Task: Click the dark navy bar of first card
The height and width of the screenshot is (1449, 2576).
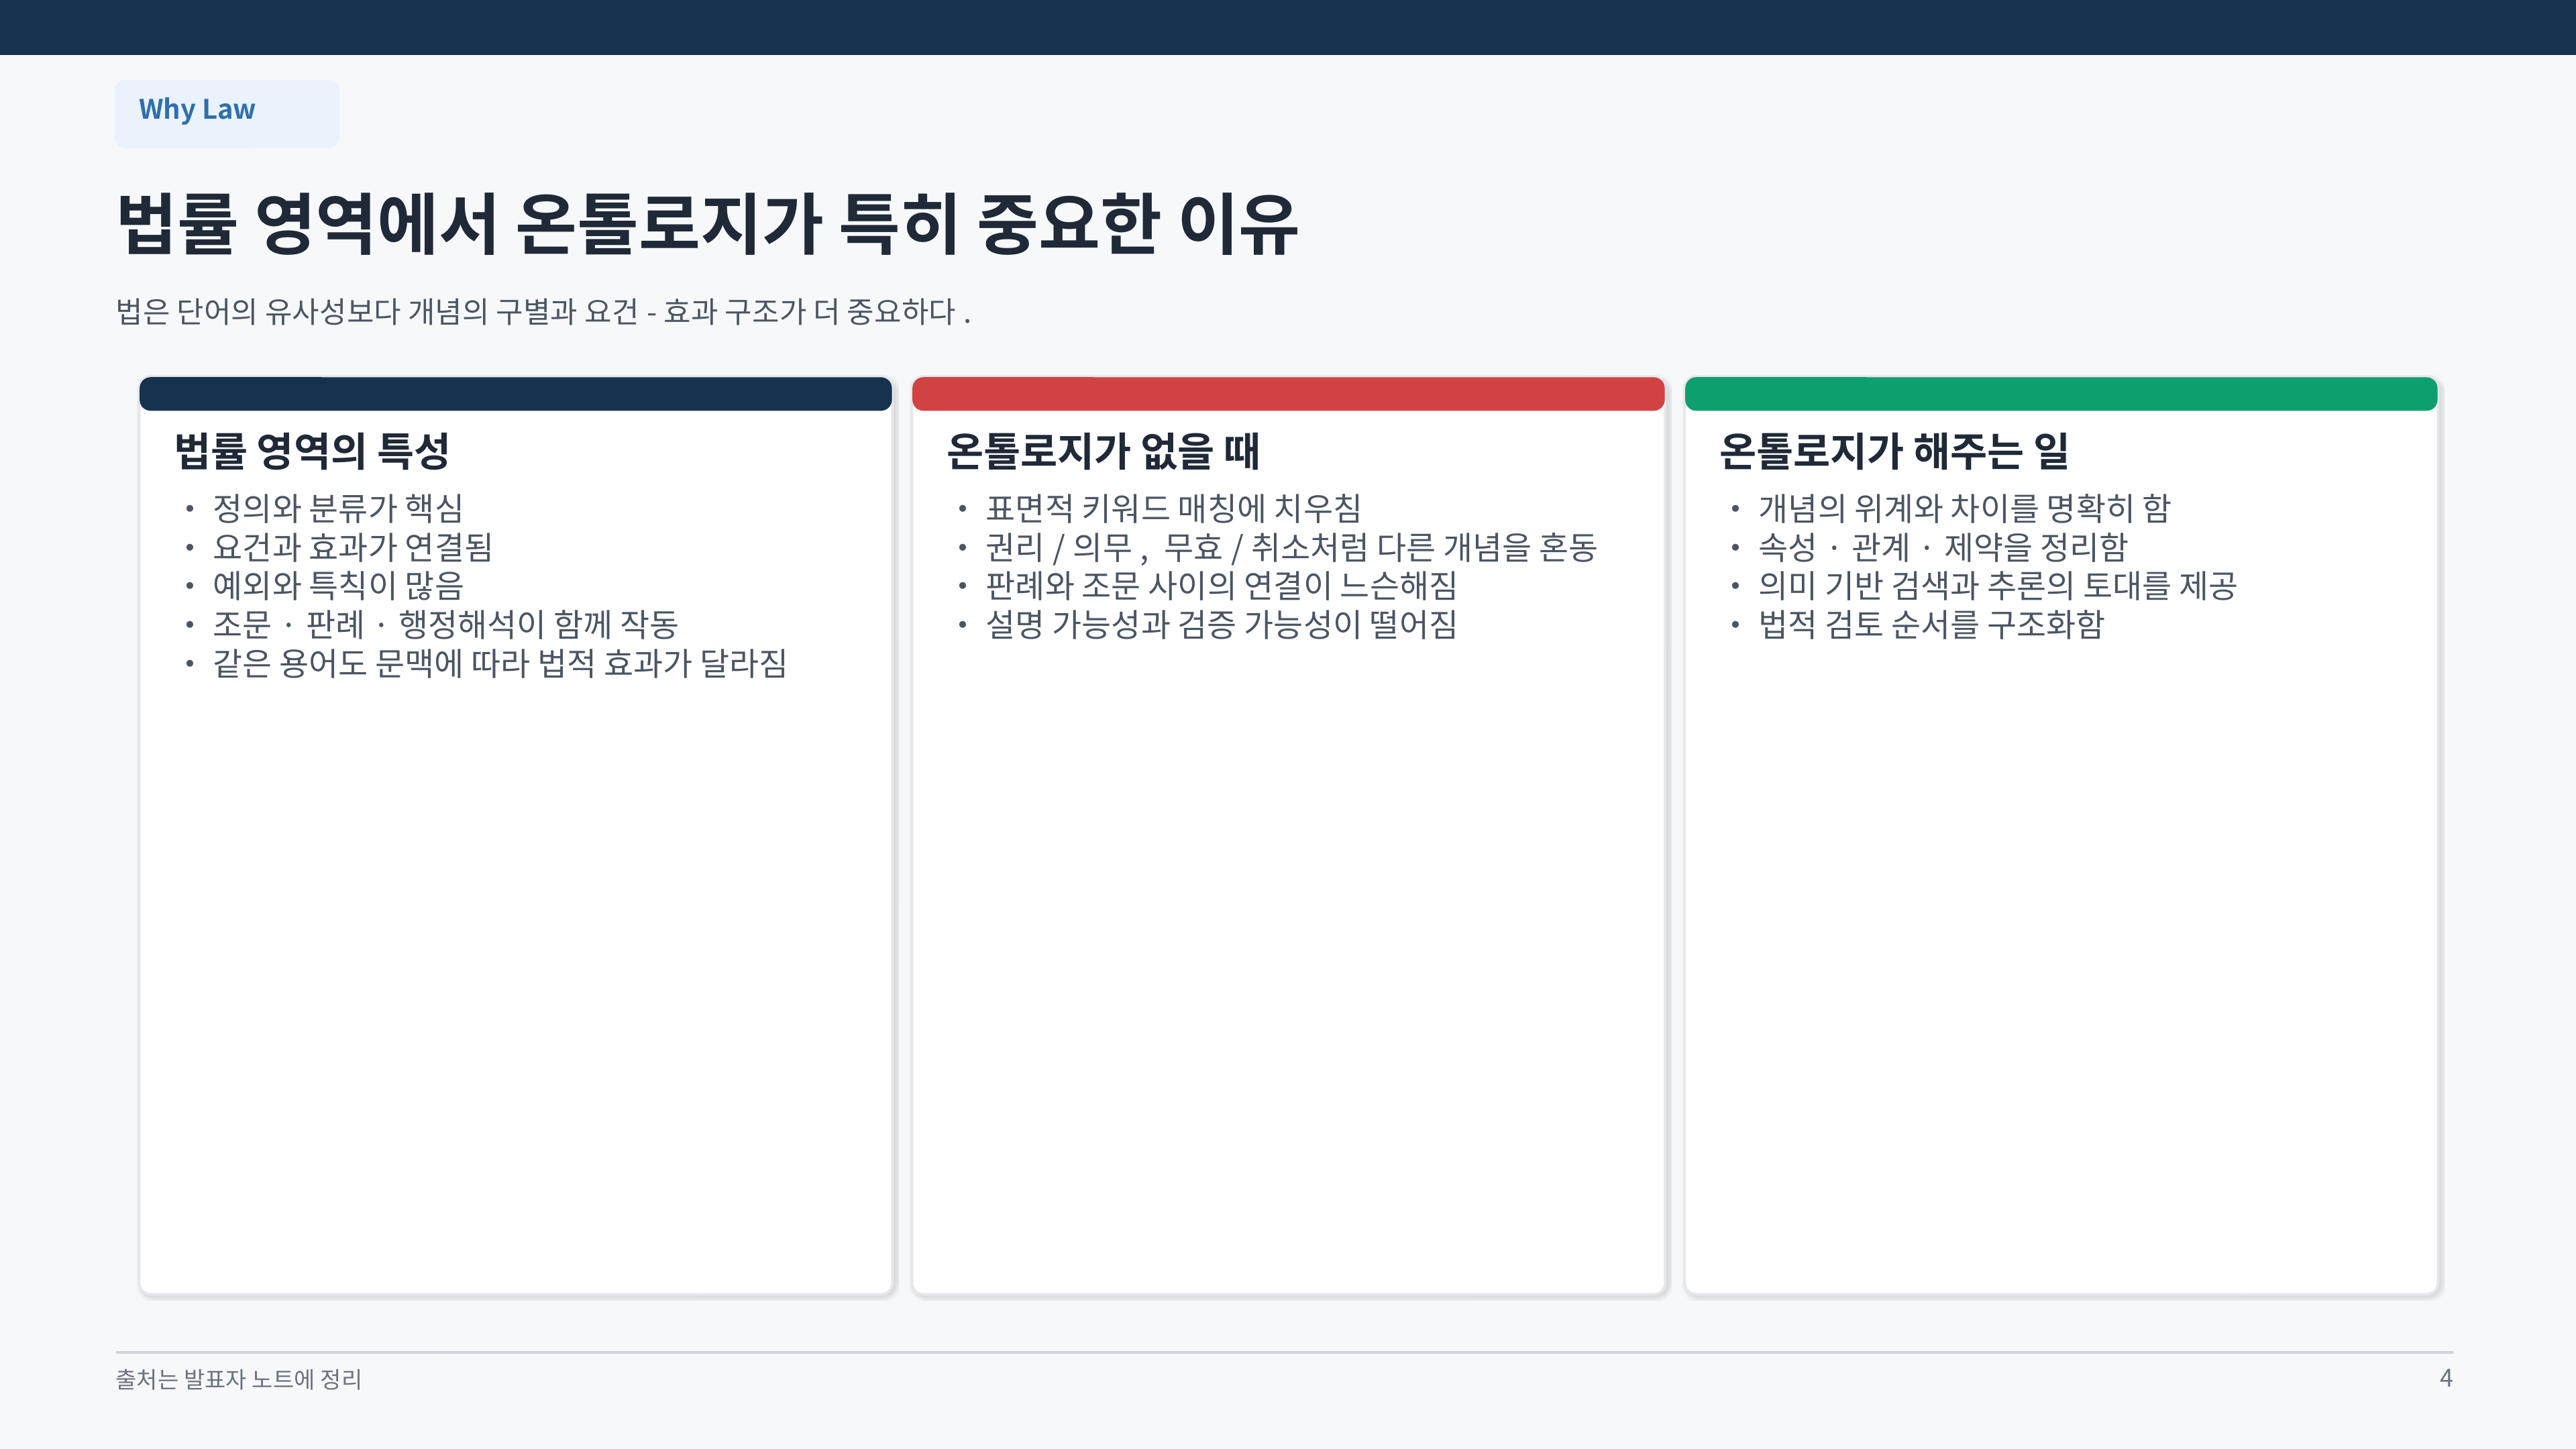Action: [x=515, y=394]
